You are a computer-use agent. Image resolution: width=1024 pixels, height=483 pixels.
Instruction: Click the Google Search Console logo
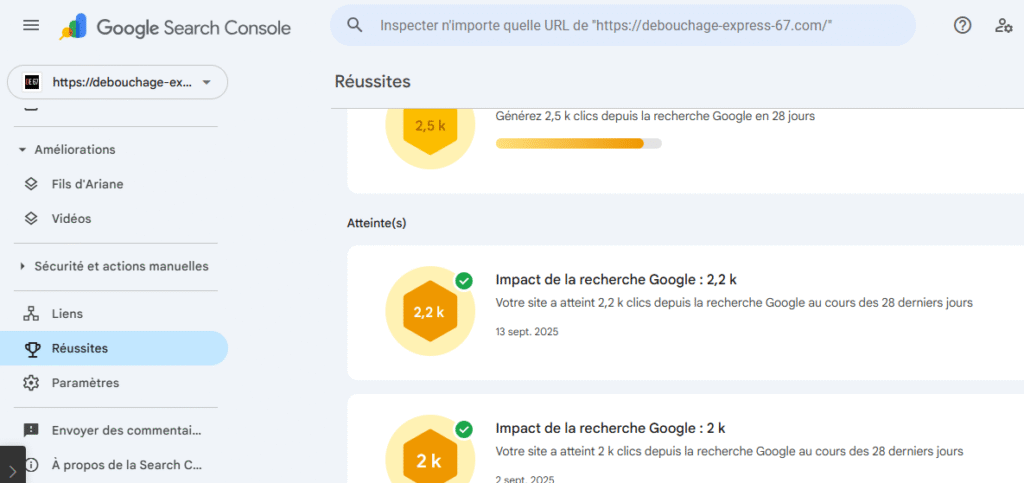coord(175,27)
